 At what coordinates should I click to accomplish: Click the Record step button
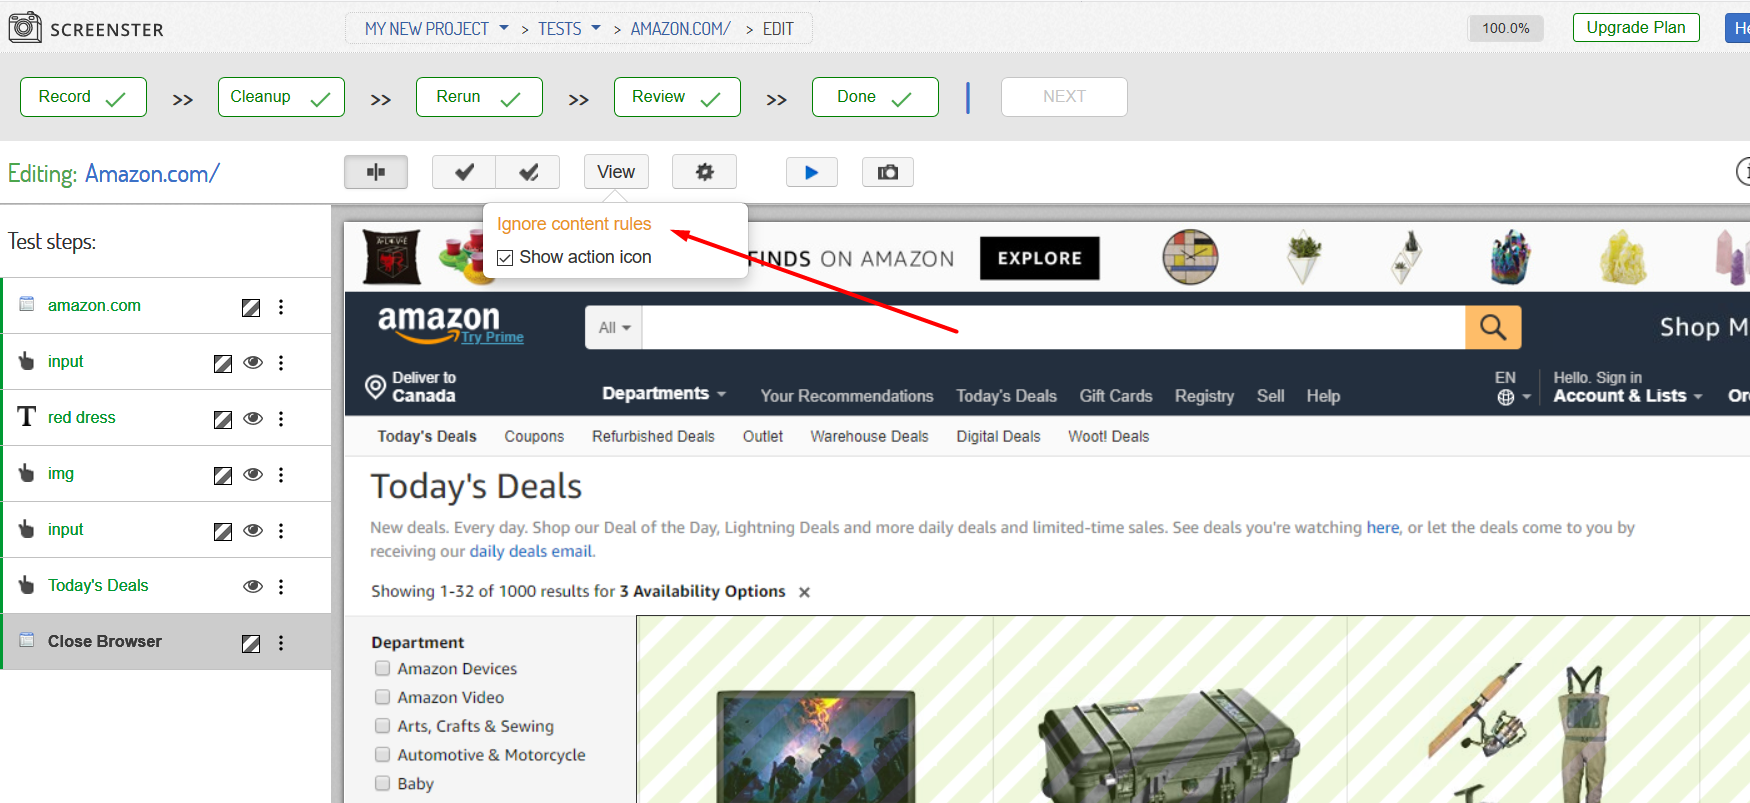83,97
